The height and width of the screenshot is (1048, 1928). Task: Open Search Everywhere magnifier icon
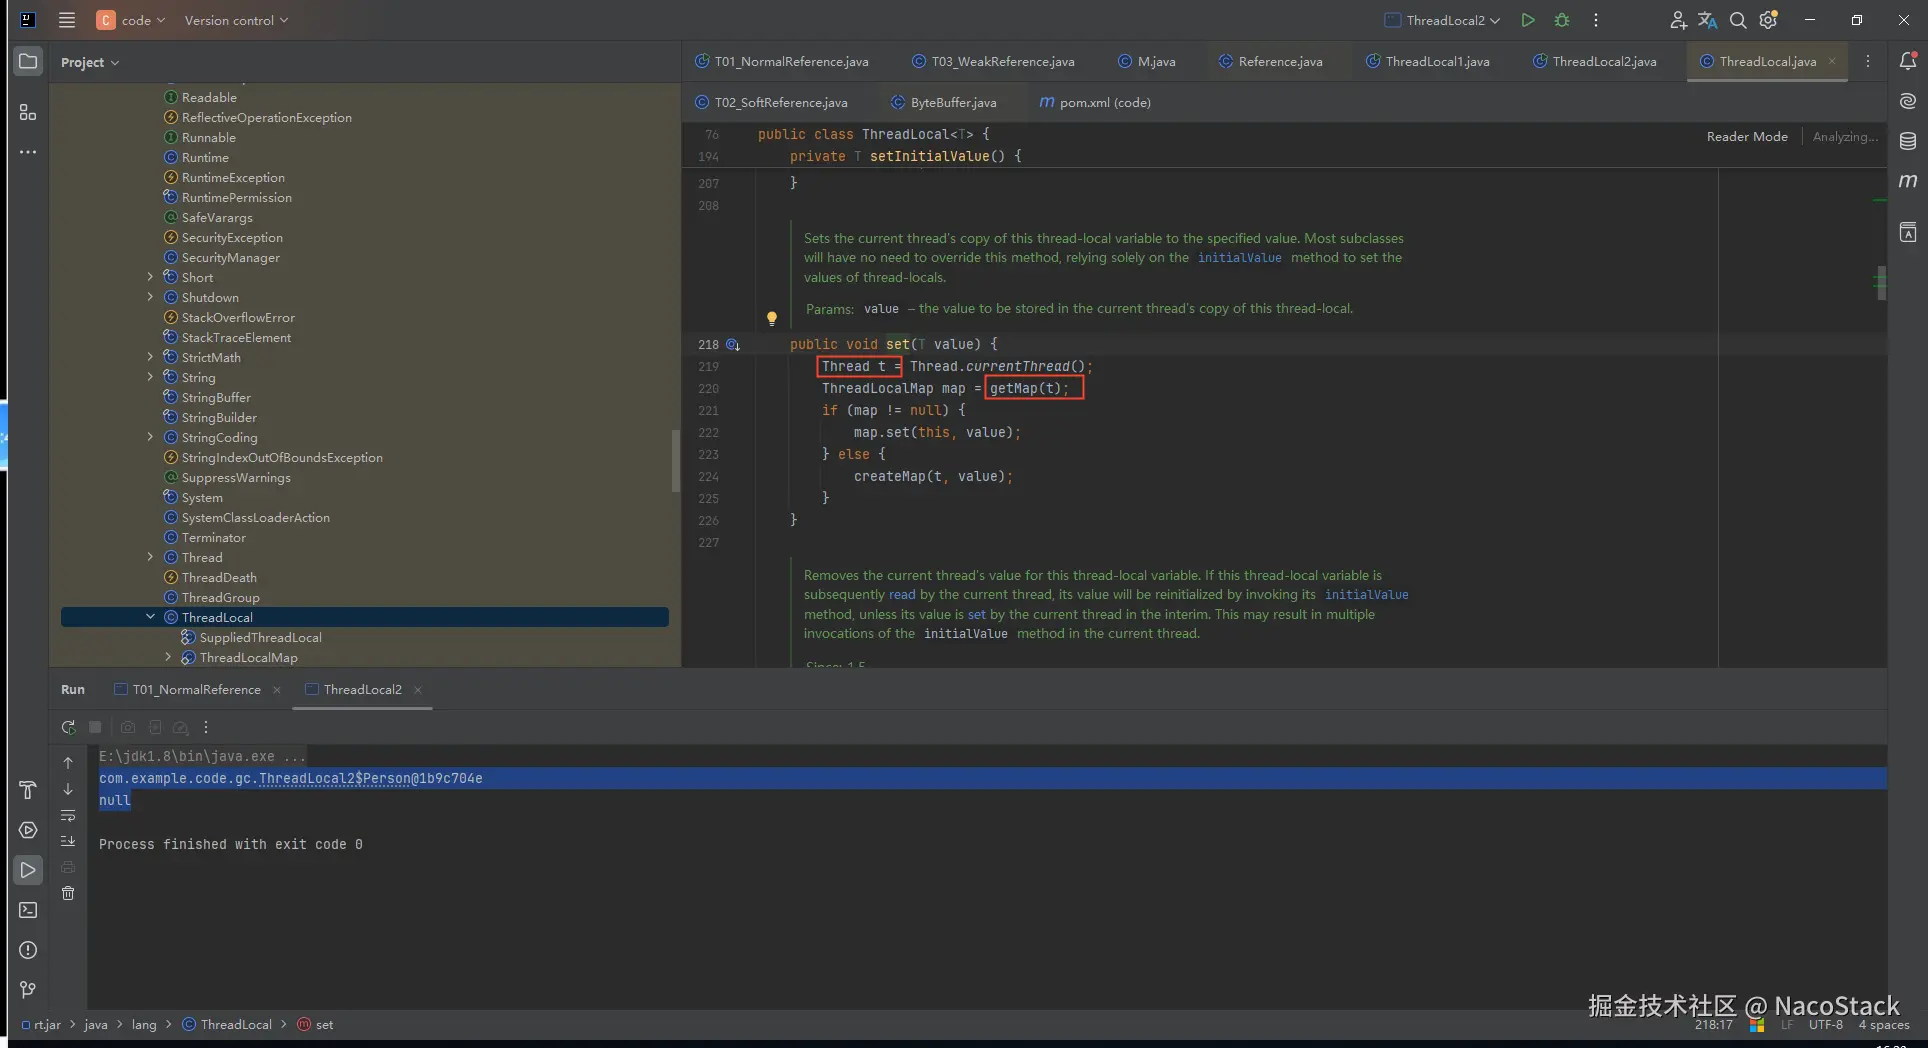1738,20
